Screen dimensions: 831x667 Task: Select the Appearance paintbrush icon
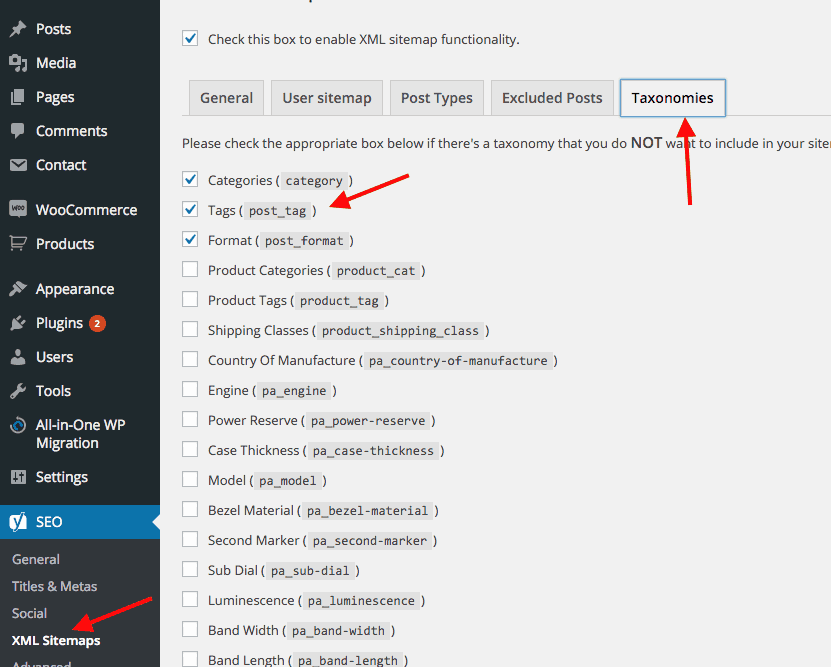pos(18,289)
